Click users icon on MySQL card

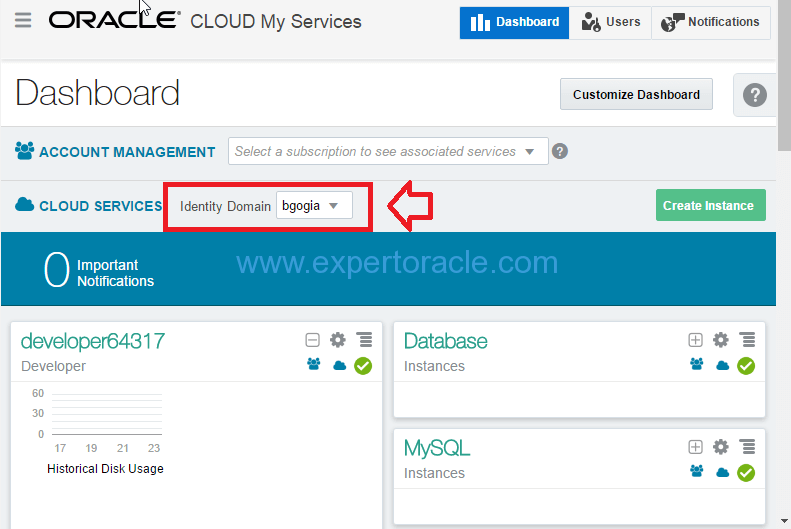697,471
